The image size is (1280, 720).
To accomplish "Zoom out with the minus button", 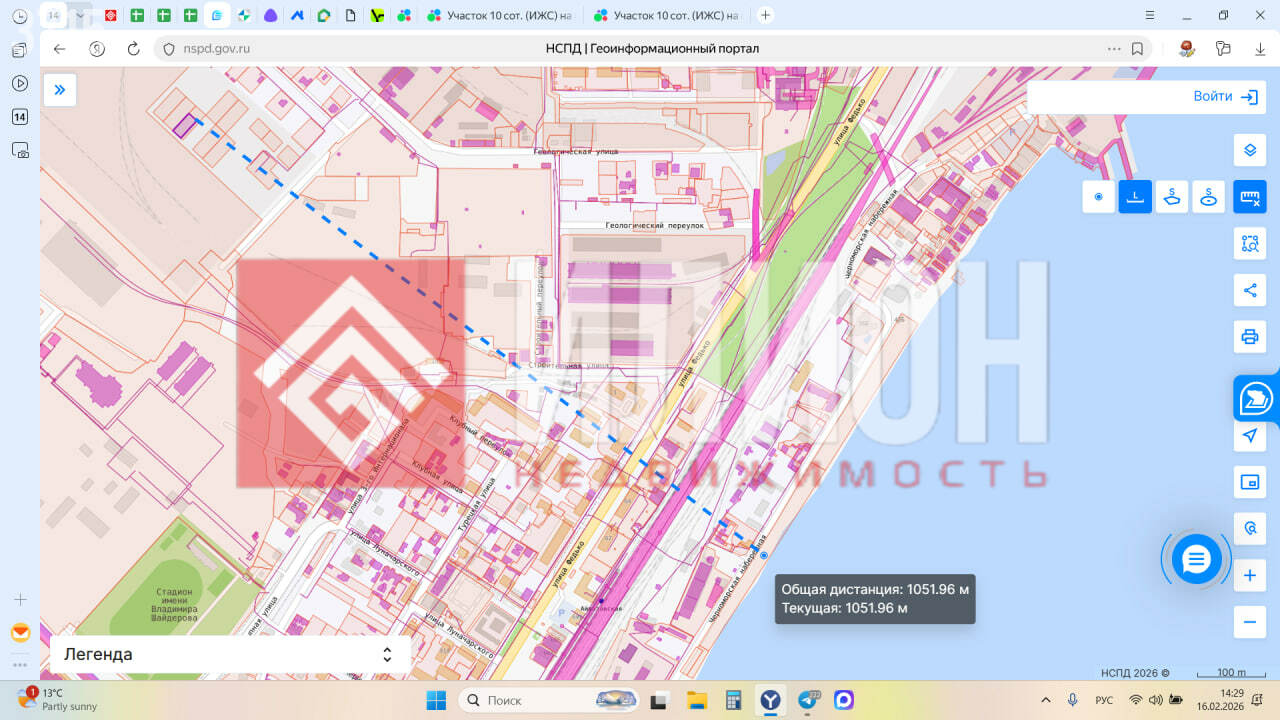I will [1249, 622].
